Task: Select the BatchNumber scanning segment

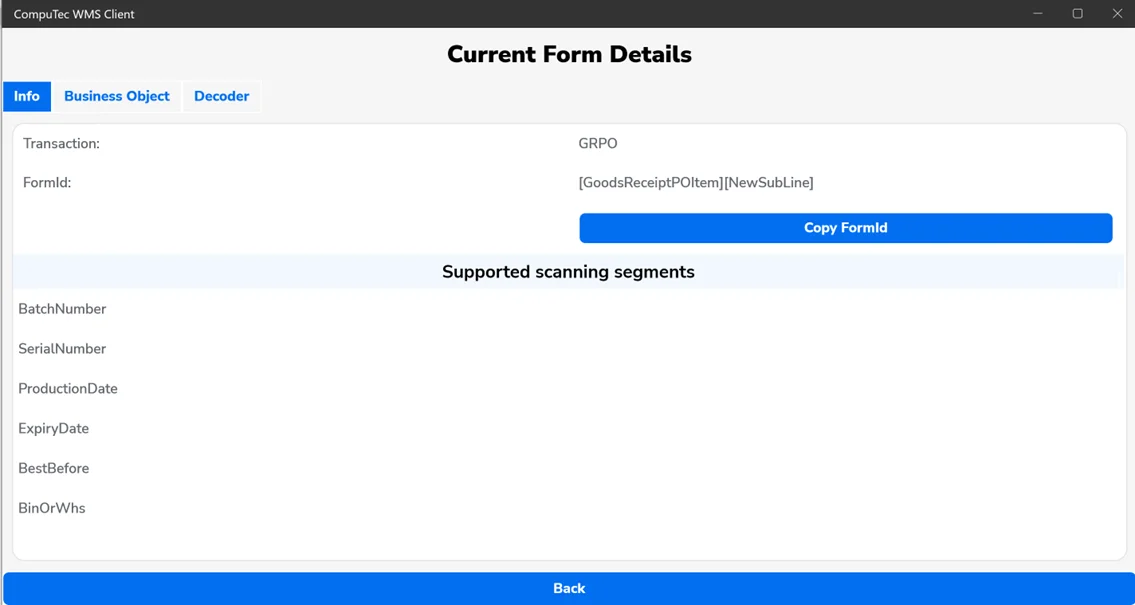Action: [62, 308]
